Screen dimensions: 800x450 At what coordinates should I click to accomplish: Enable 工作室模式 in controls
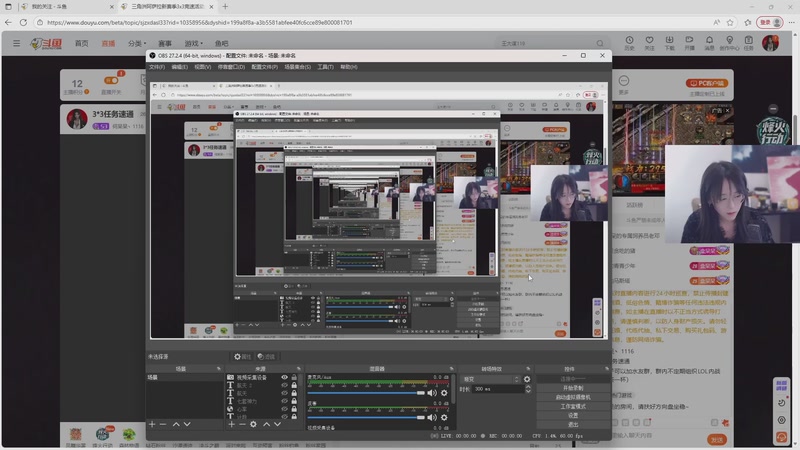pyautogui.click(x=572, y=406)
